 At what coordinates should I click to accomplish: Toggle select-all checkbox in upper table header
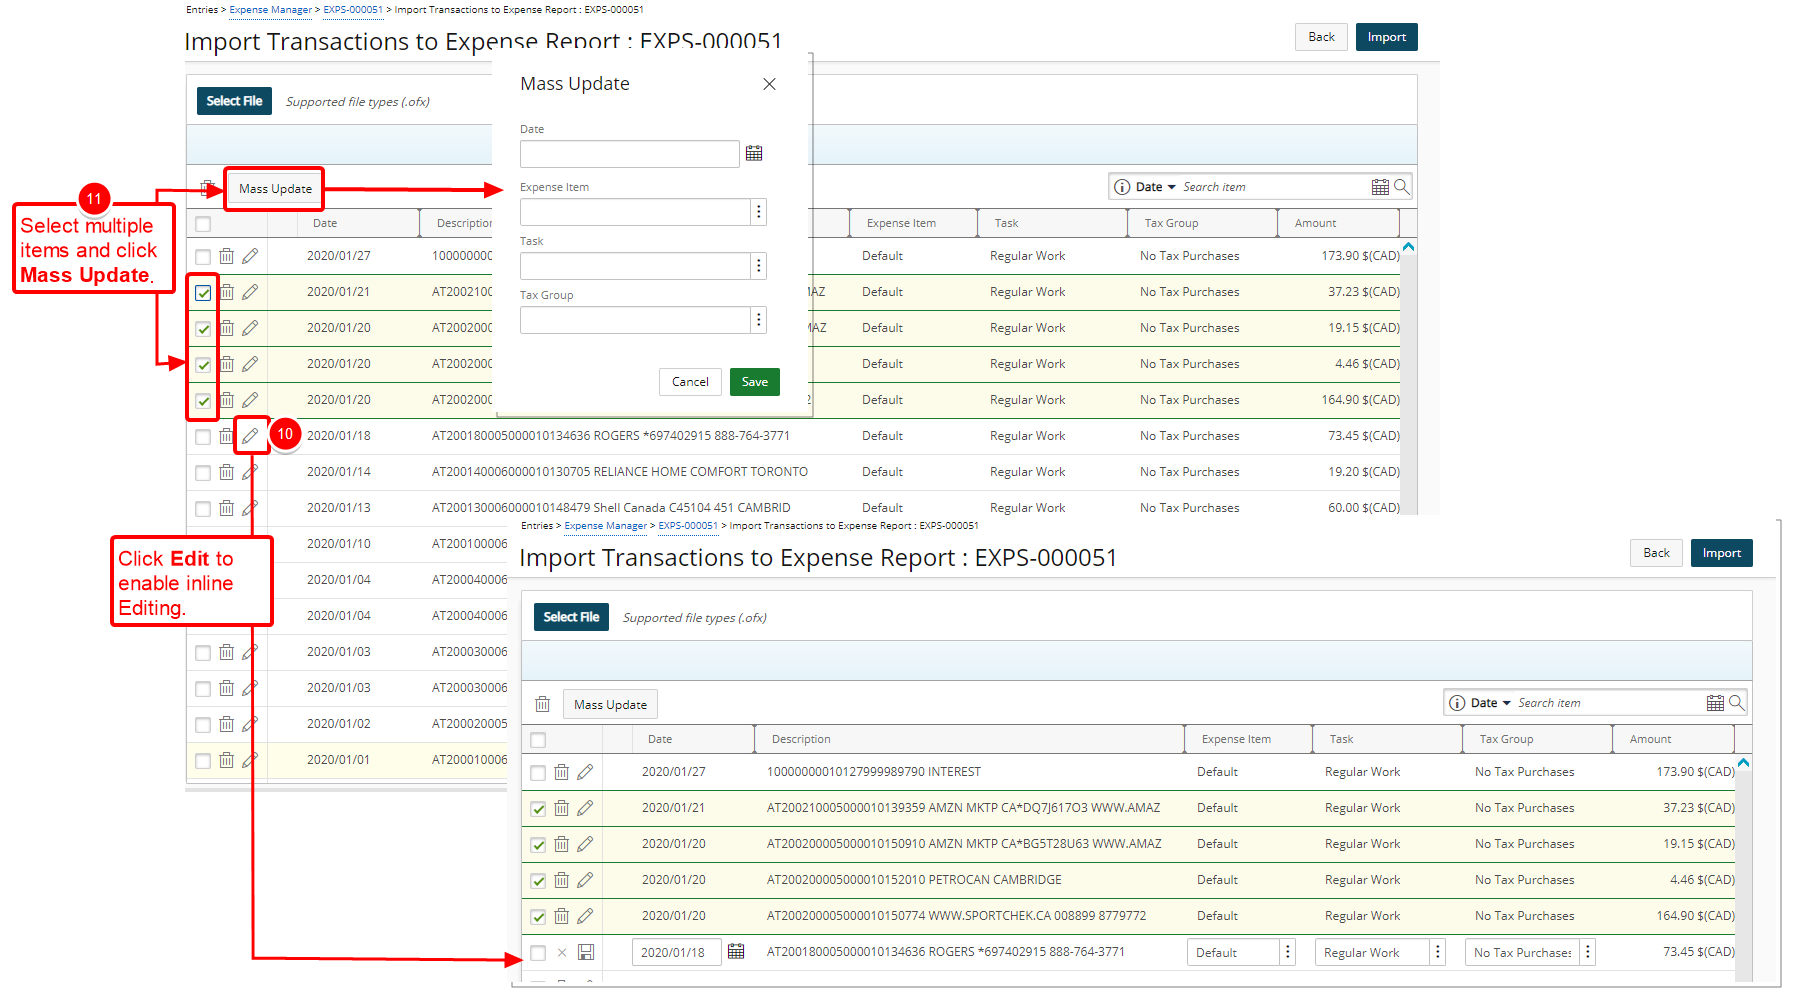pos(203,224)
